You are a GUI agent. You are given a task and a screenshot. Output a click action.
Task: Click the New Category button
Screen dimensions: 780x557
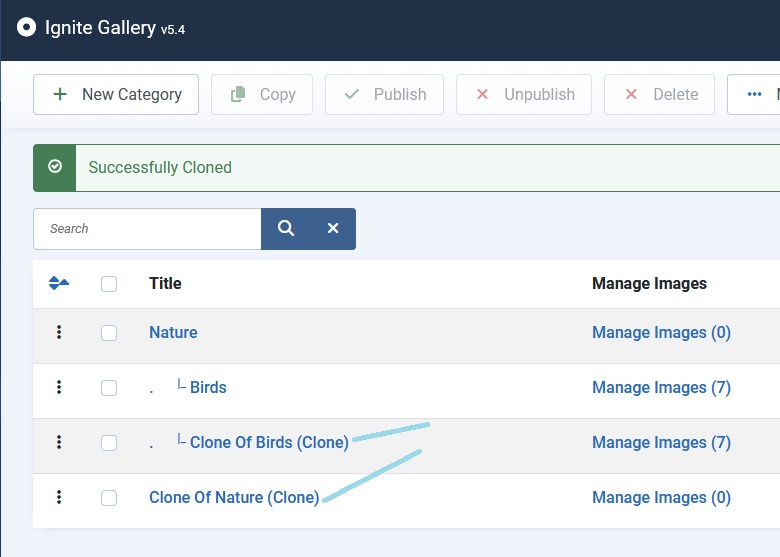[x=116, y=95]
